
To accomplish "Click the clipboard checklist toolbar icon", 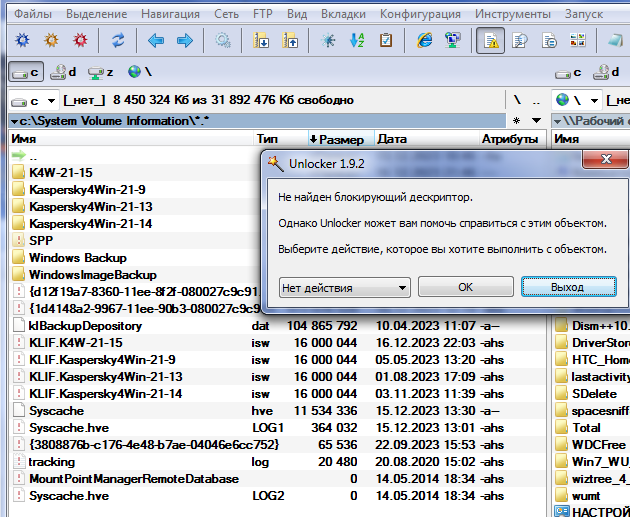I will [386, 41].
